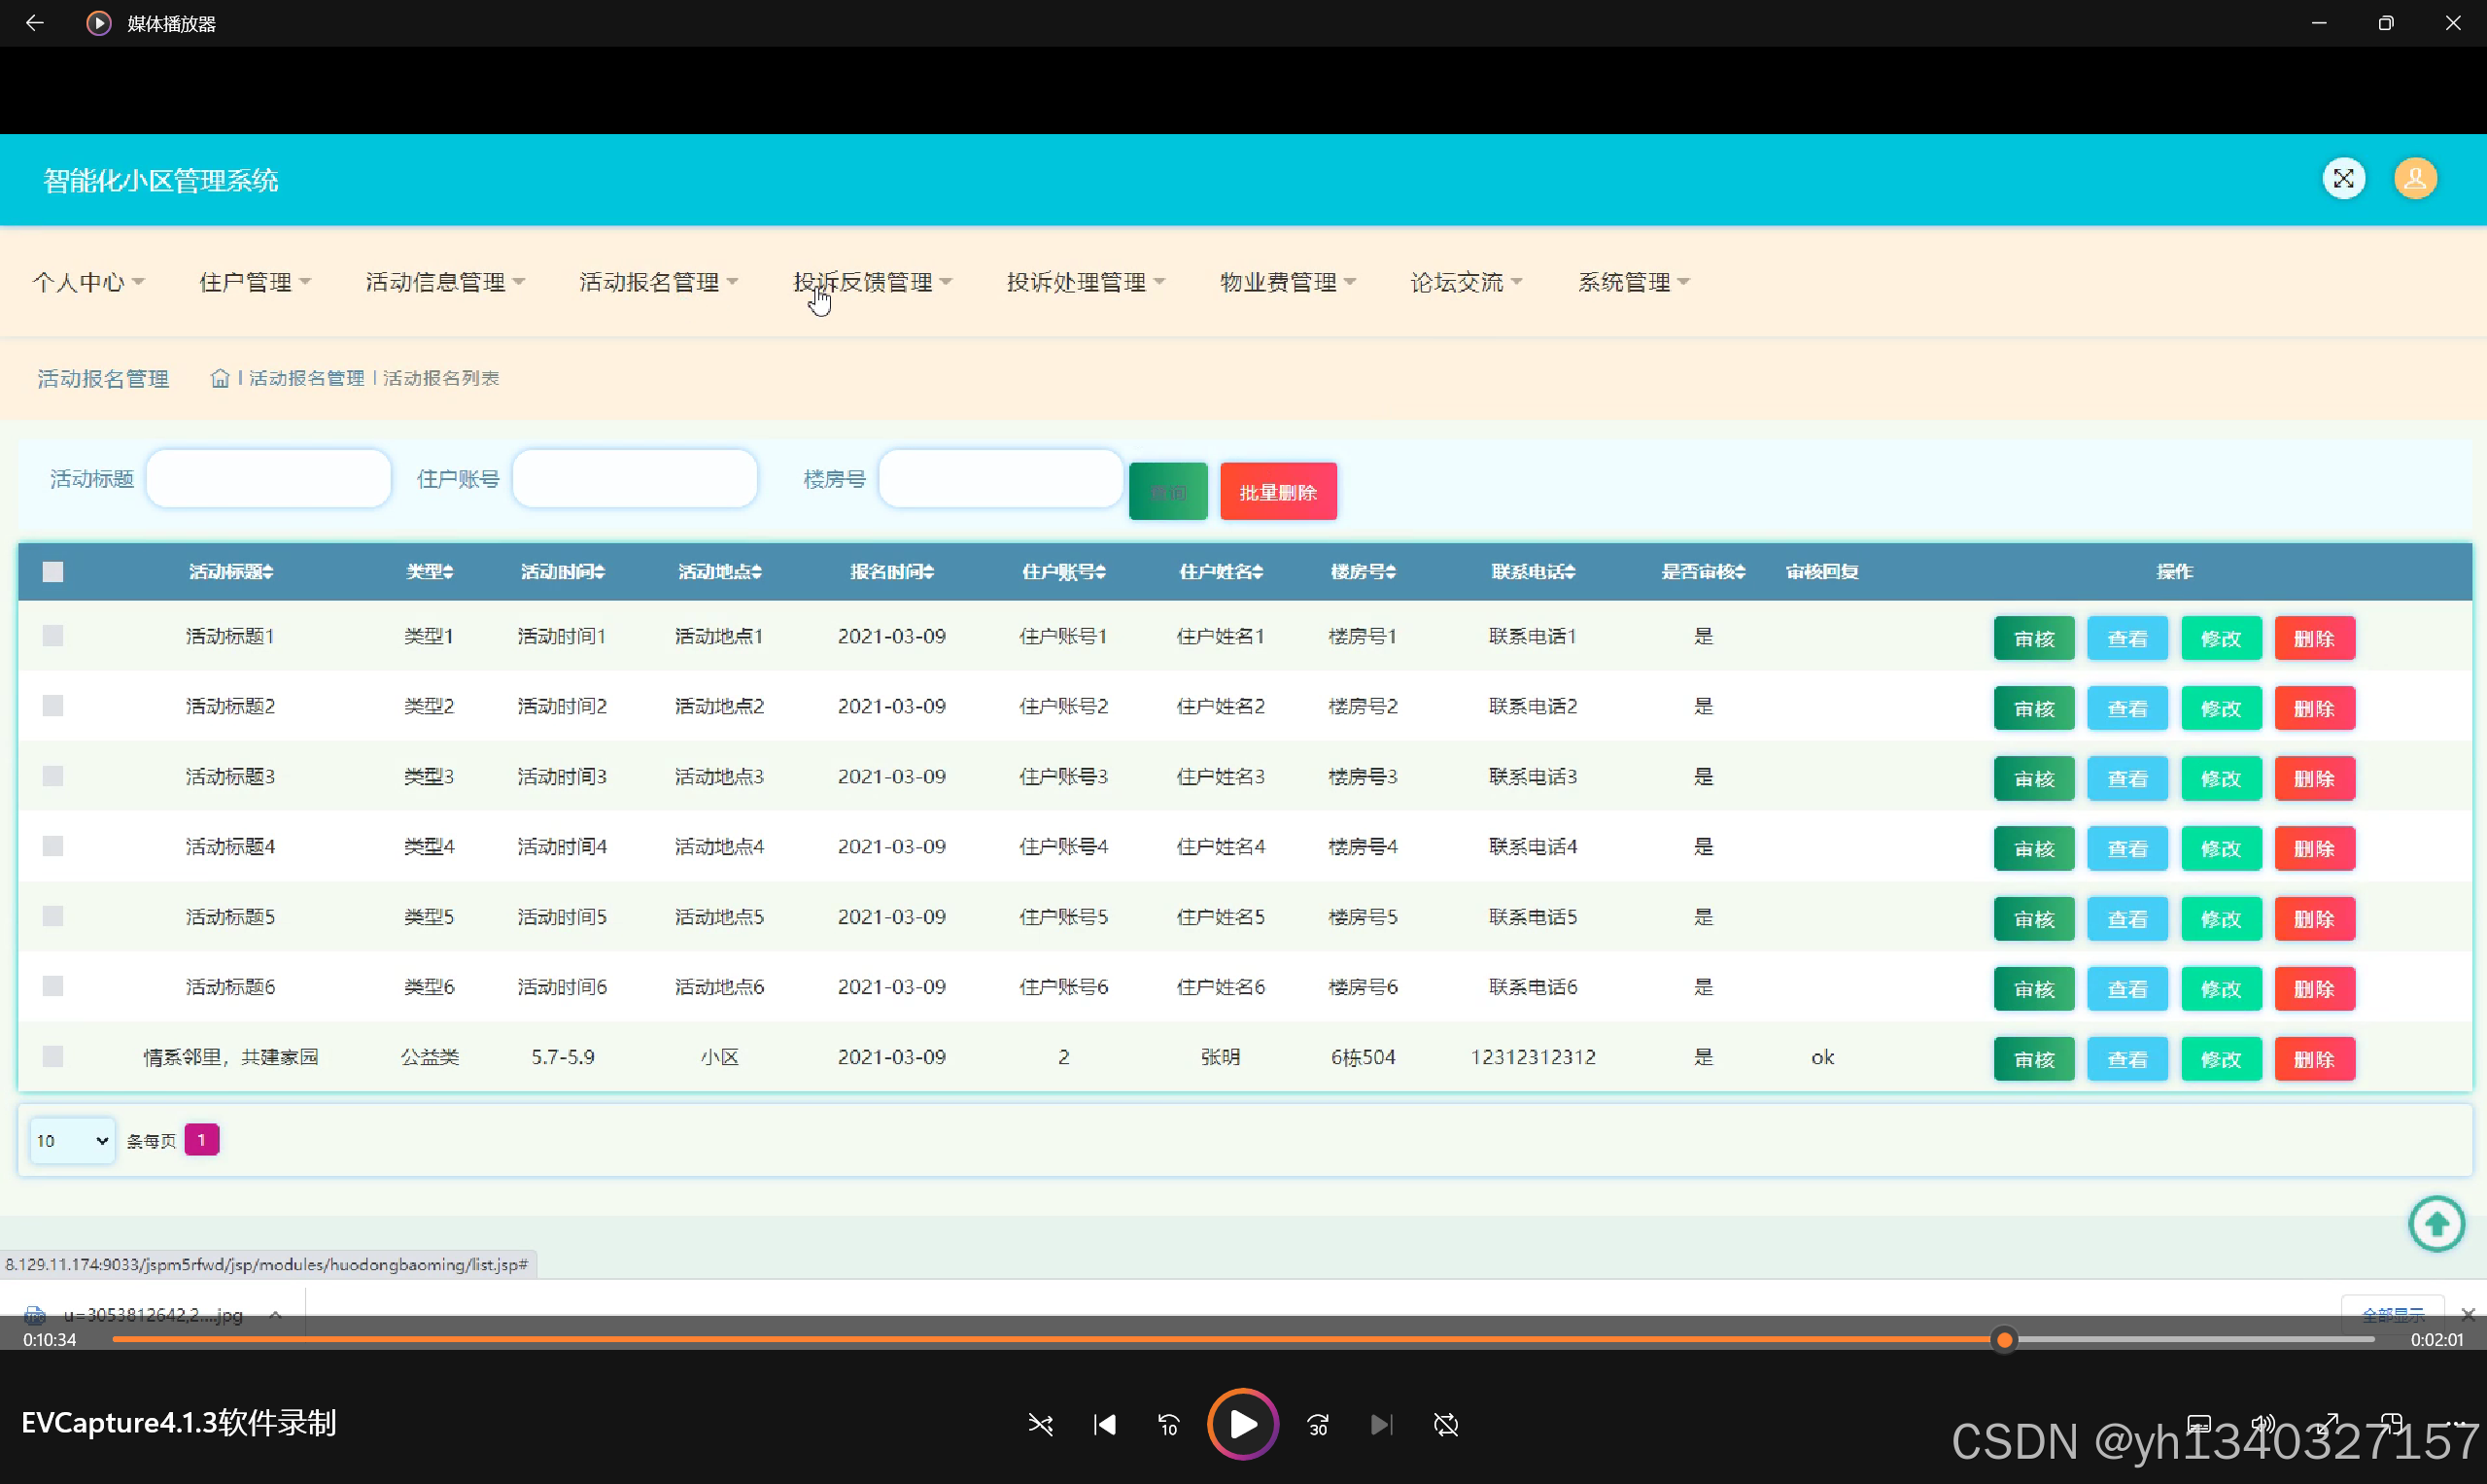Click 全部显示 in download bar
2487x1484 pixels.
(2393, 1313)
